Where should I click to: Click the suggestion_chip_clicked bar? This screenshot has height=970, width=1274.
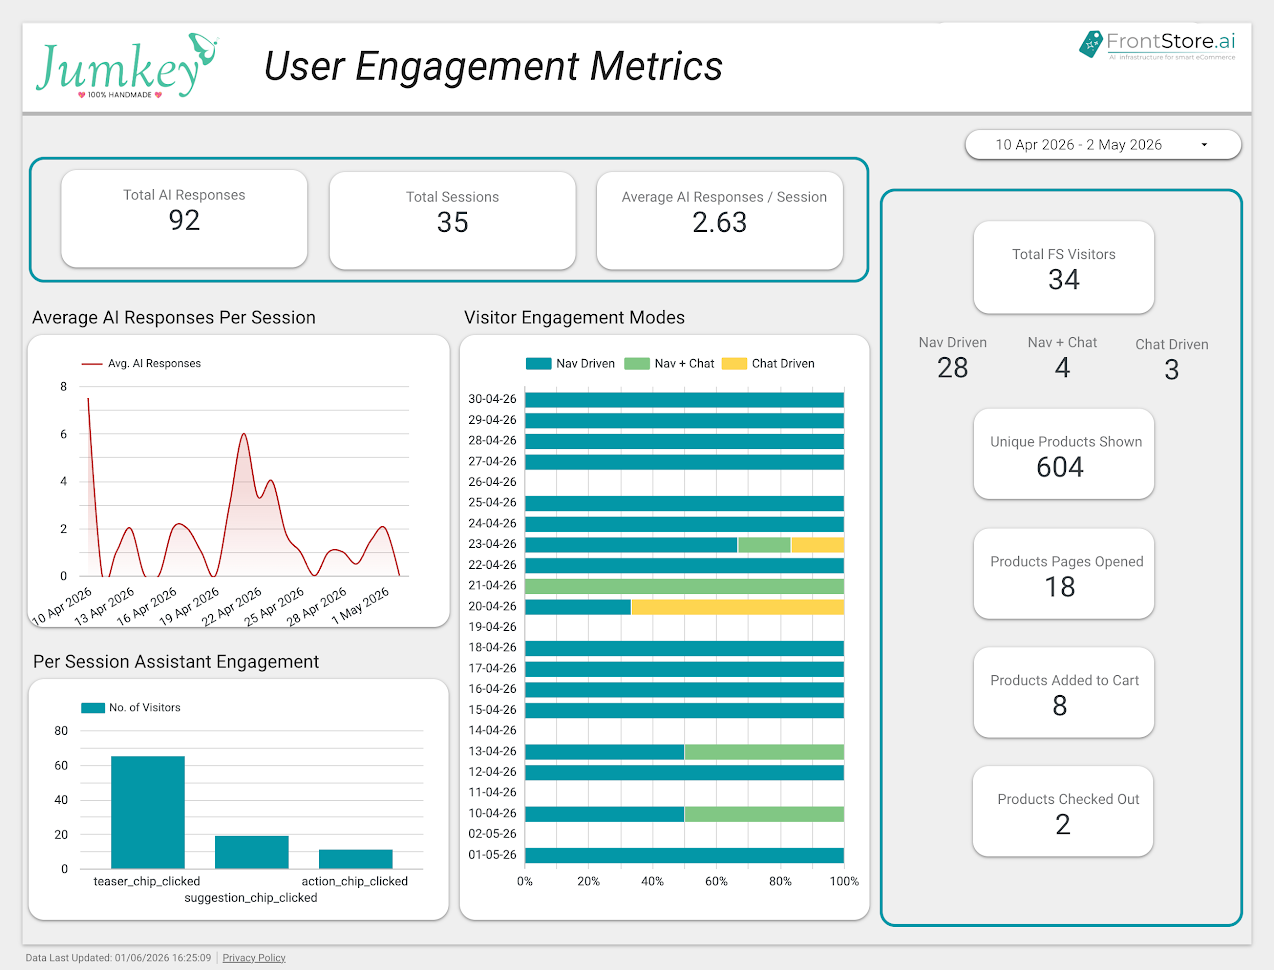point(252,852)
